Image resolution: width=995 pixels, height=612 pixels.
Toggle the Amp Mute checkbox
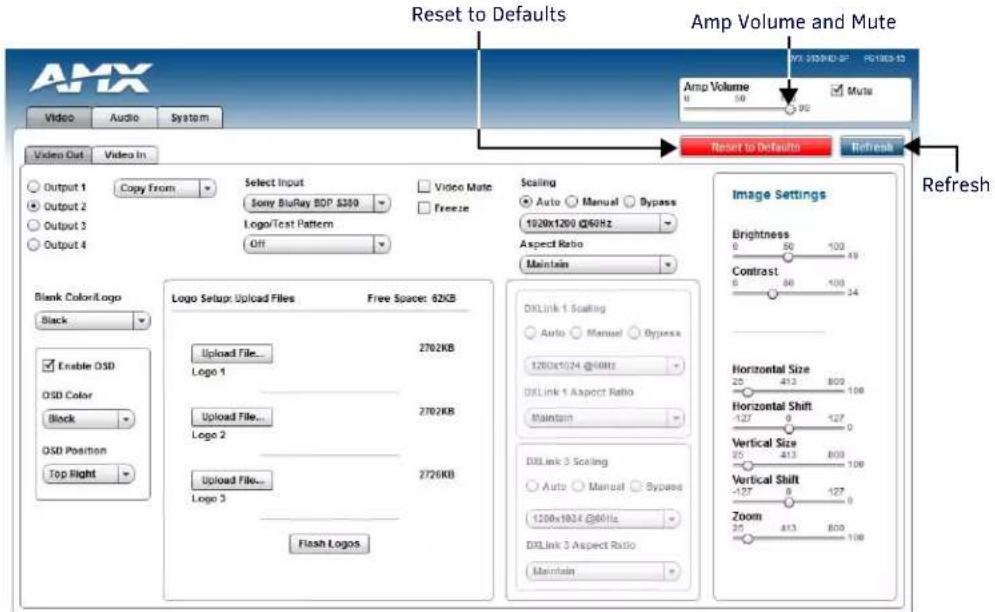tap(837, 90)
